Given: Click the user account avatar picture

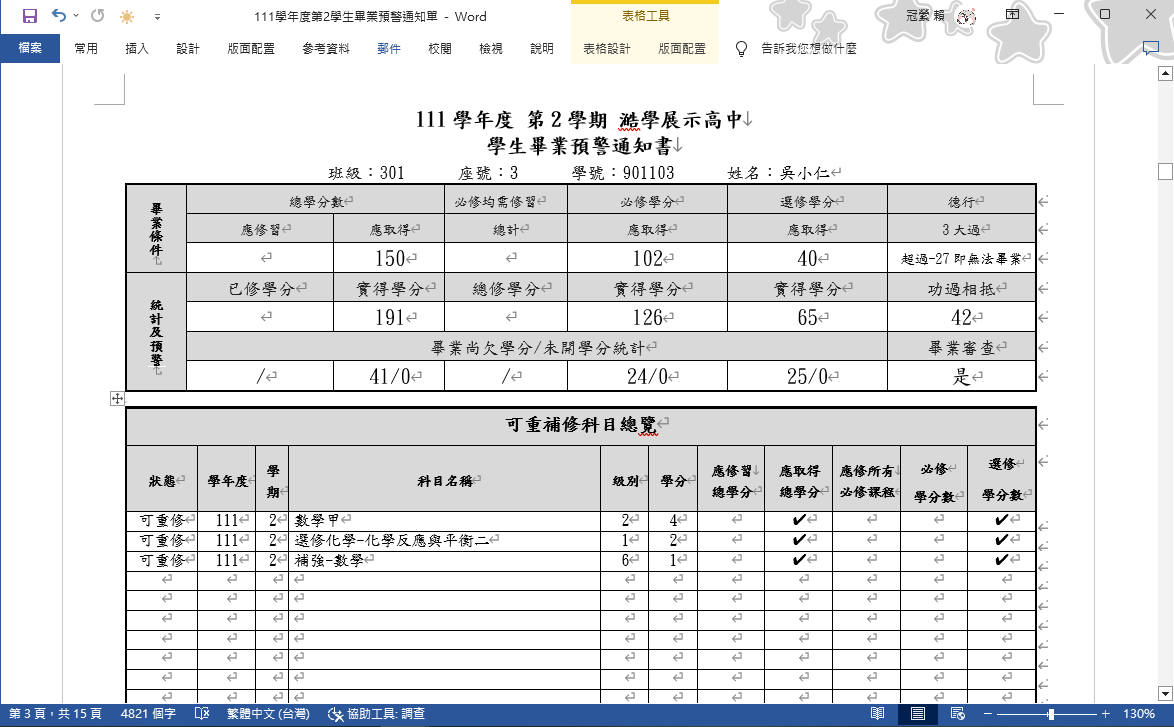Looking at the screenshot, I should pyautogui.click(x=967, y=16).
